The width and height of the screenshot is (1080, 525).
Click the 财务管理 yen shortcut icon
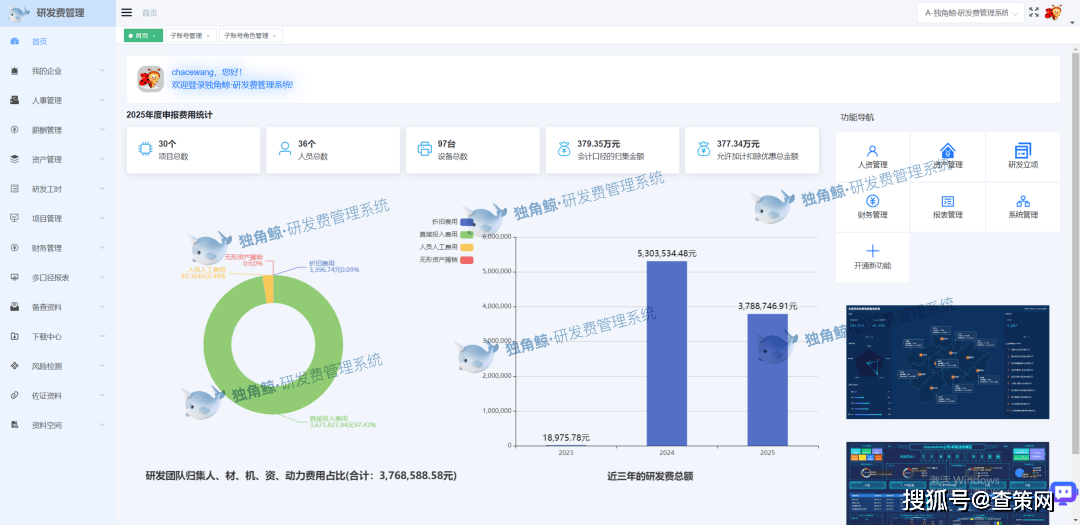tap(872, 201)
